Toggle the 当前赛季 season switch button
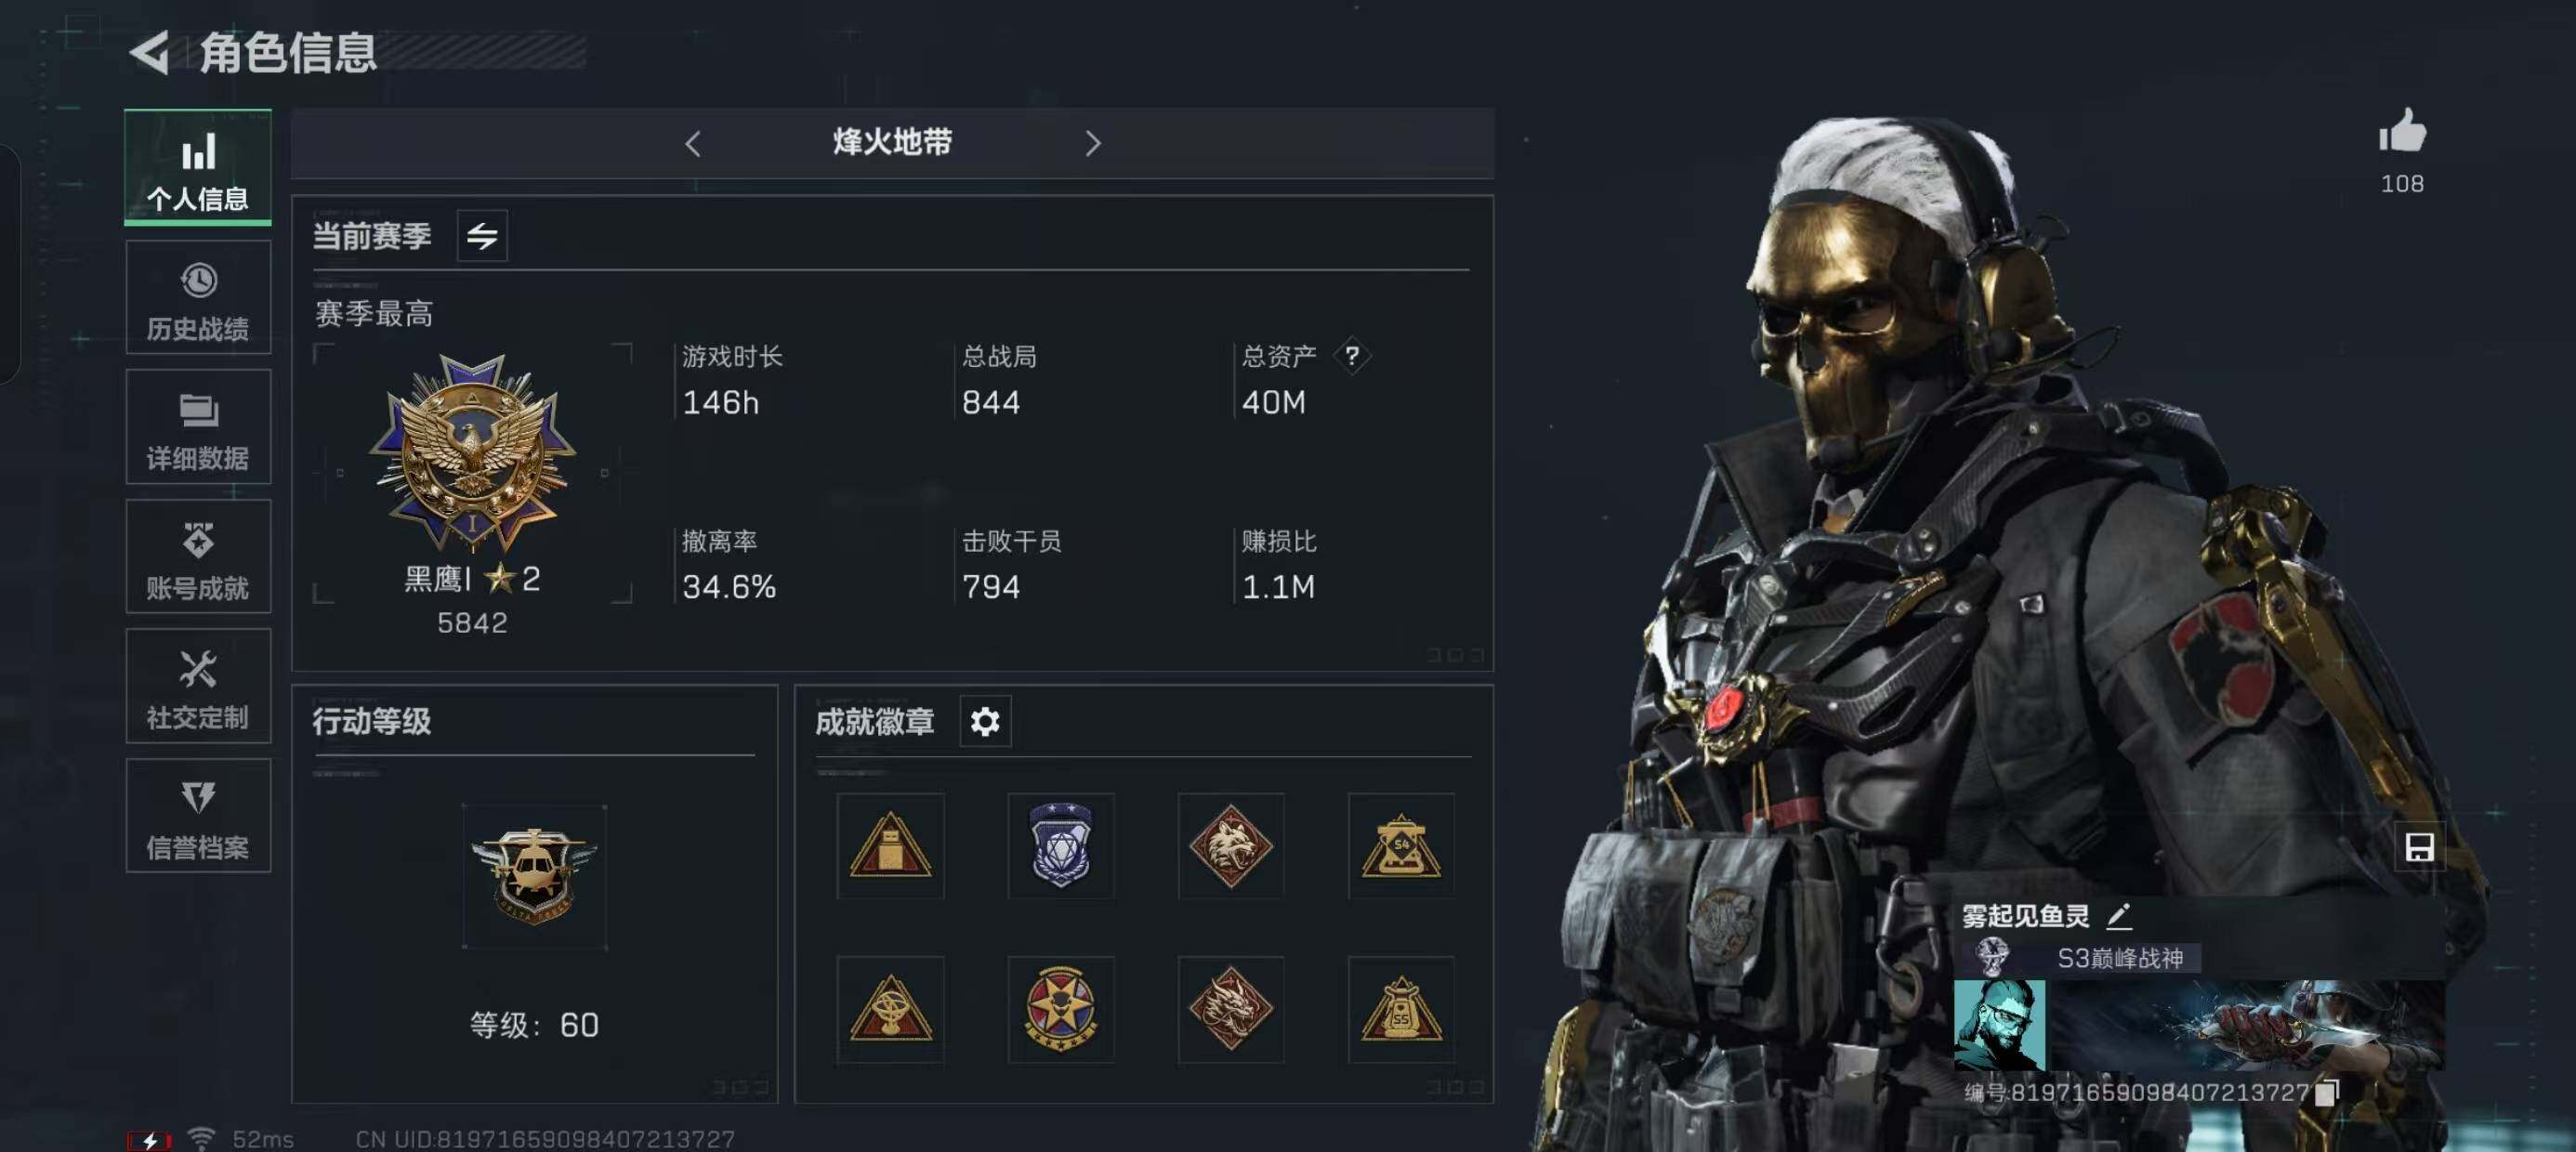2576x1152 pixels. point(482,236)
